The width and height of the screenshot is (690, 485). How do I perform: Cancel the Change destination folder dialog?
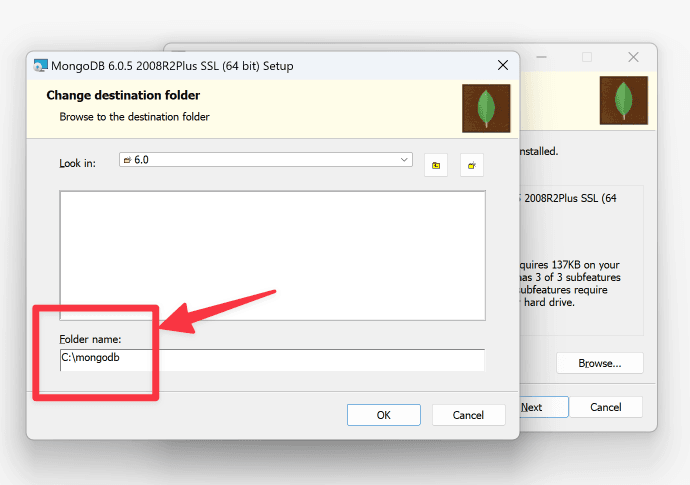coord(468,415)
